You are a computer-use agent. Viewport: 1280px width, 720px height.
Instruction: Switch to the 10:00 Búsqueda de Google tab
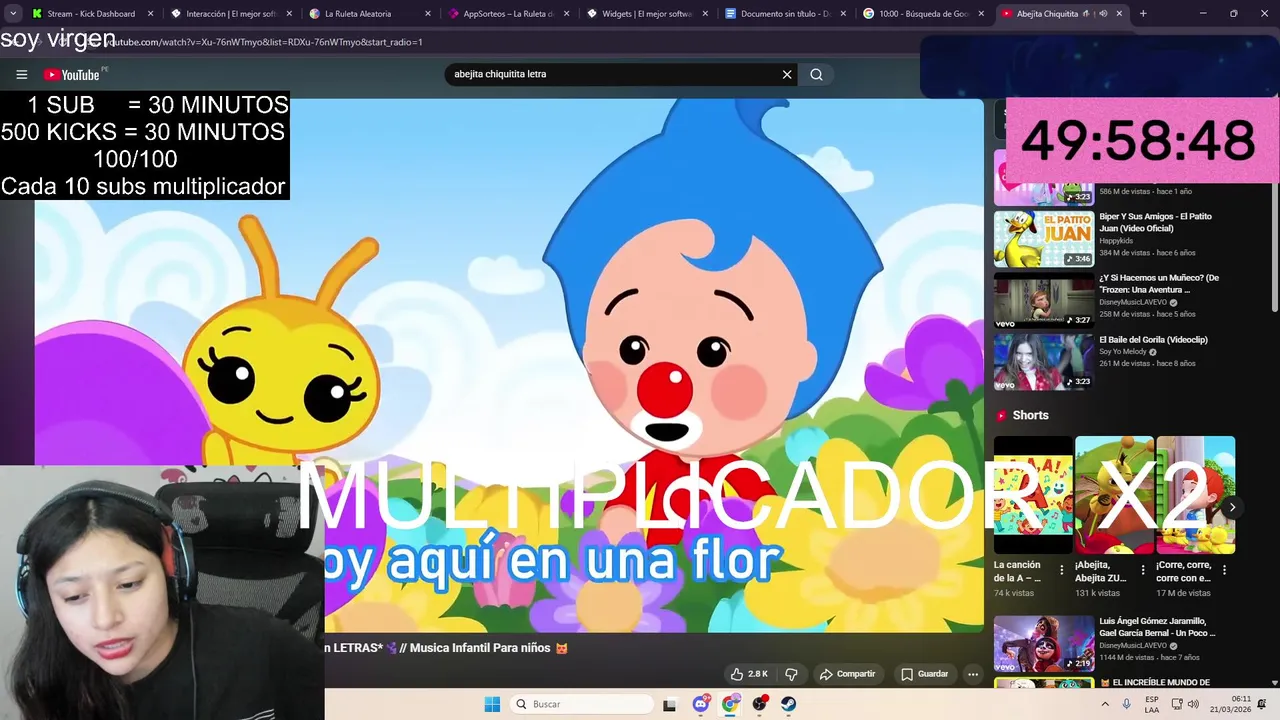point(924,14)
